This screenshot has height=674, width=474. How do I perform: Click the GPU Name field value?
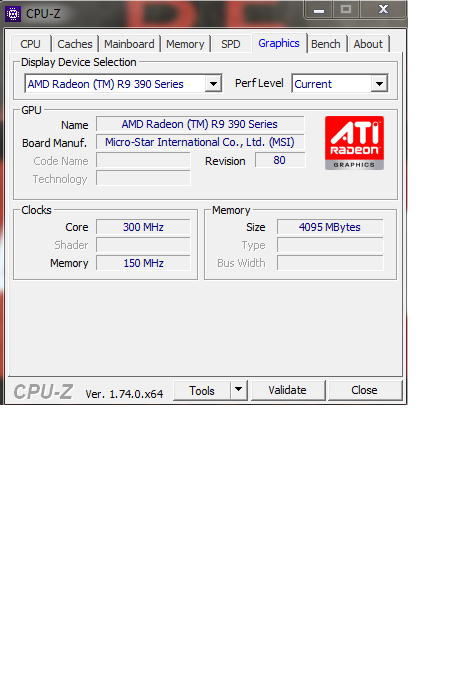pos(200,124)
